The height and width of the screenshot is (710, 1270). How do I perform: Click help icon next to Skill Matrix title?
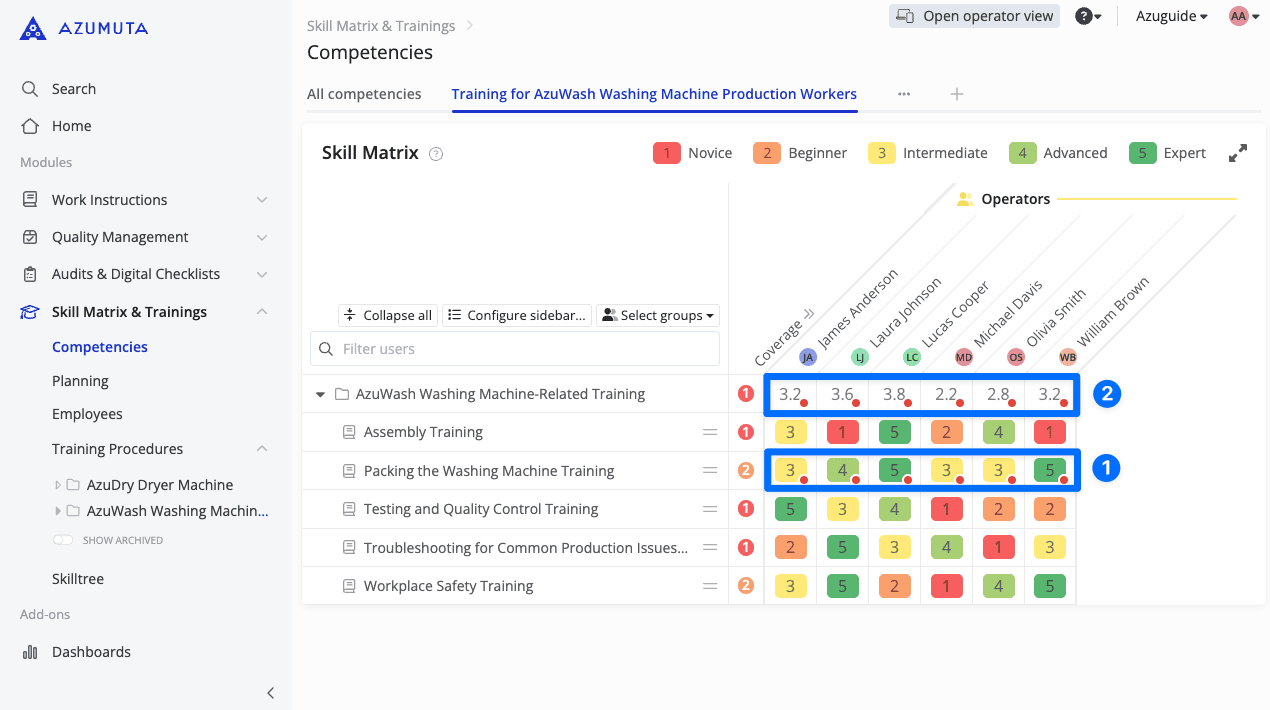coord(435,154)
